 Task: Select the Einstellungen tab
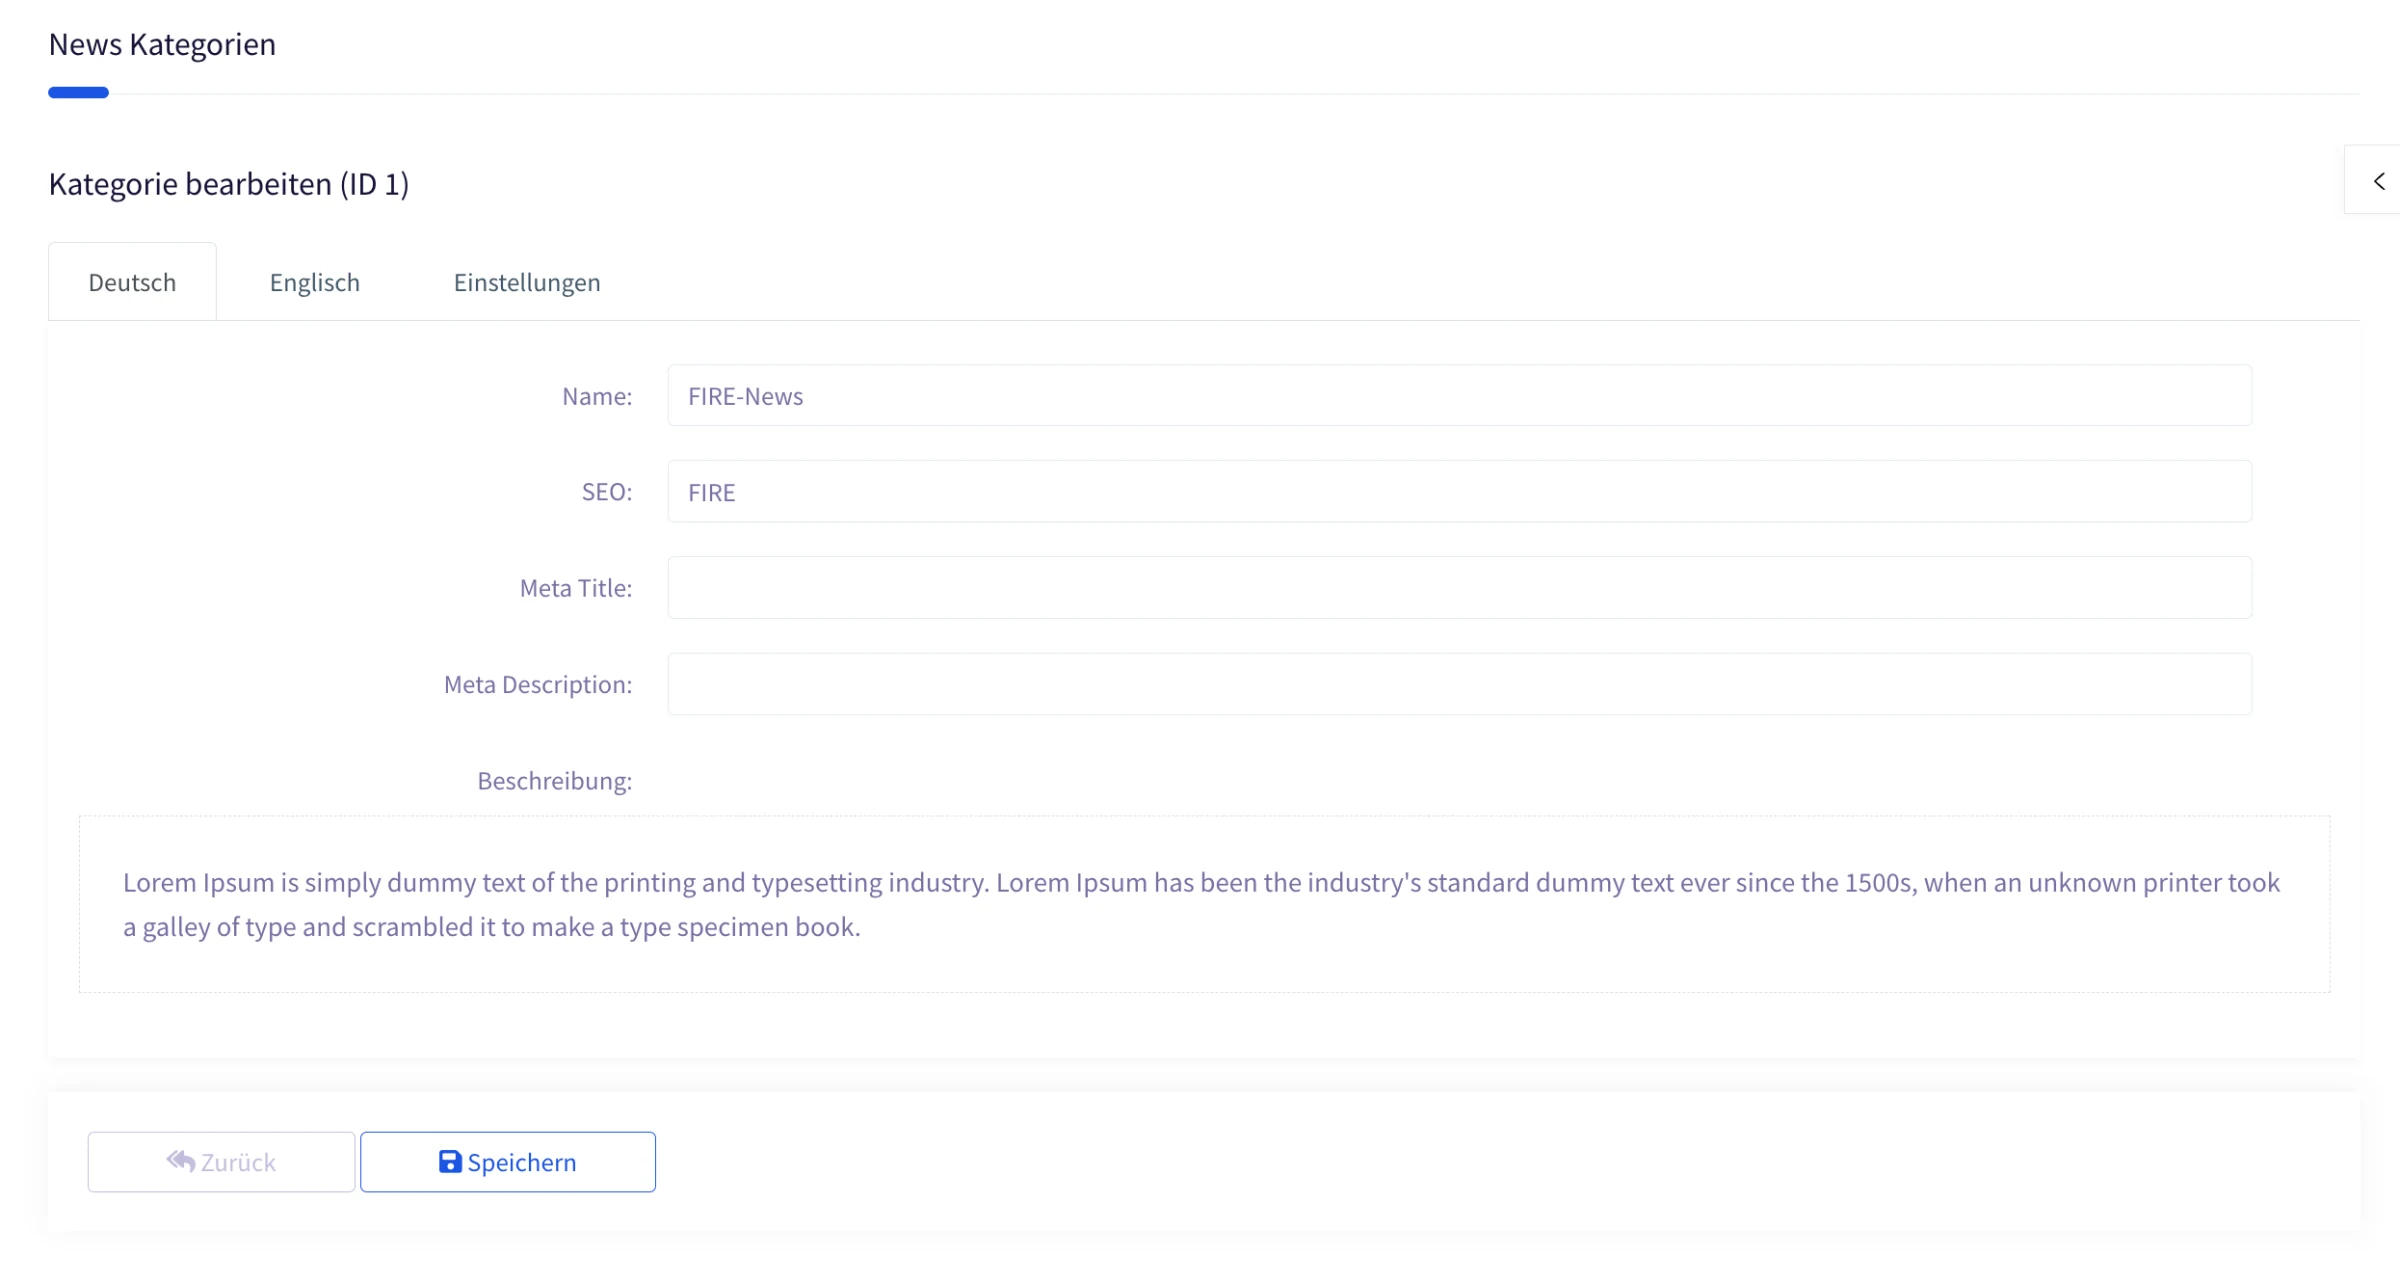coord(527,282)
